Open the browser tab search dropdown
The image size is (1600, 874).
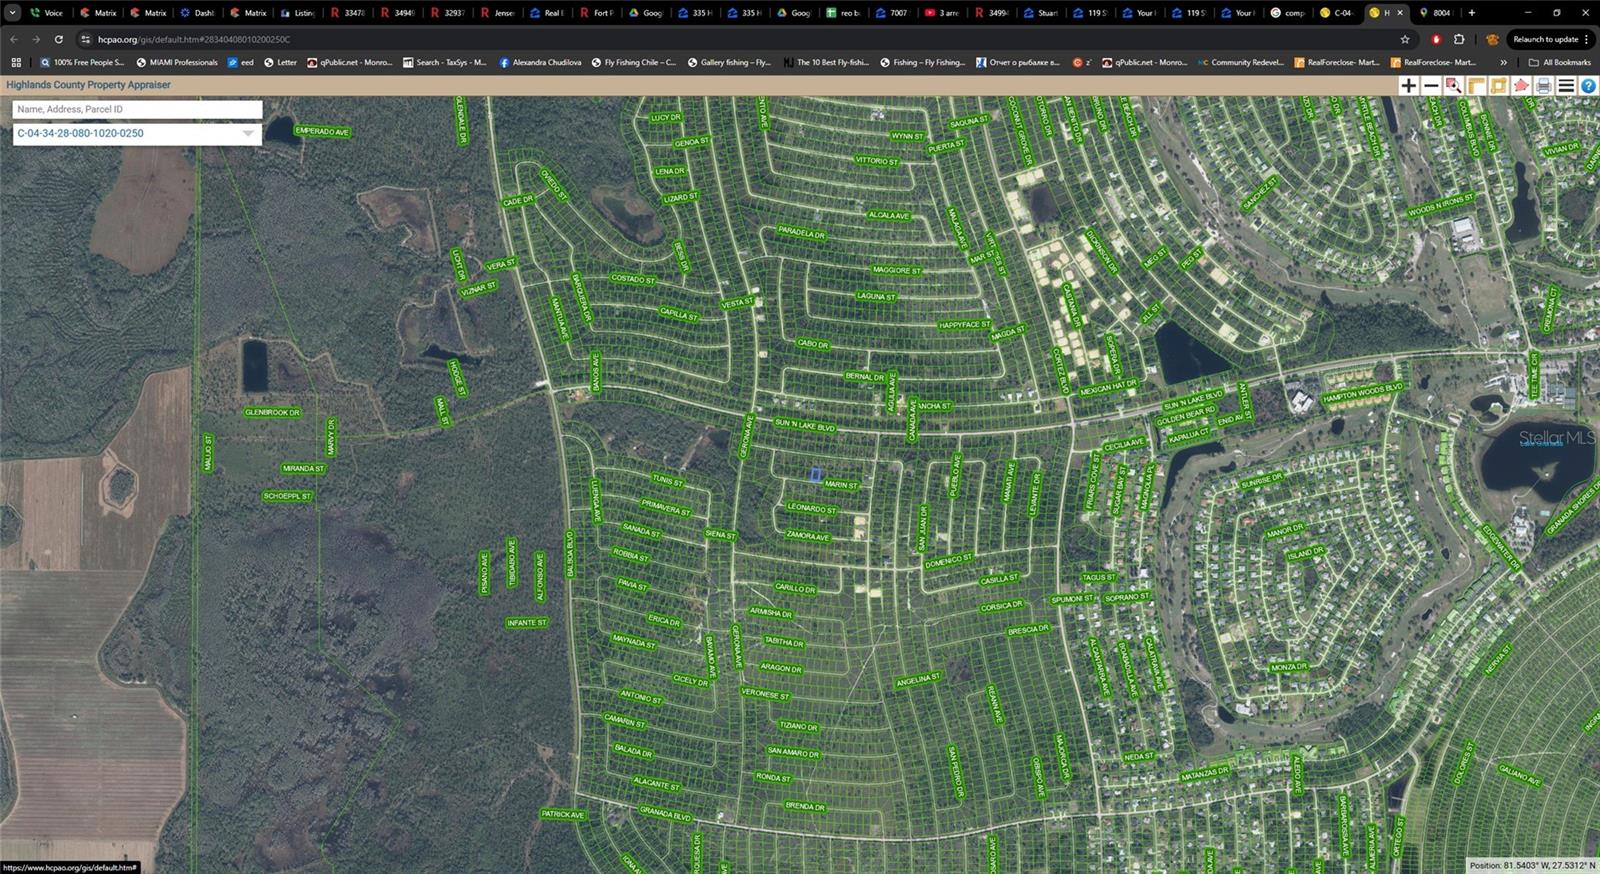(x=13, y=13)
